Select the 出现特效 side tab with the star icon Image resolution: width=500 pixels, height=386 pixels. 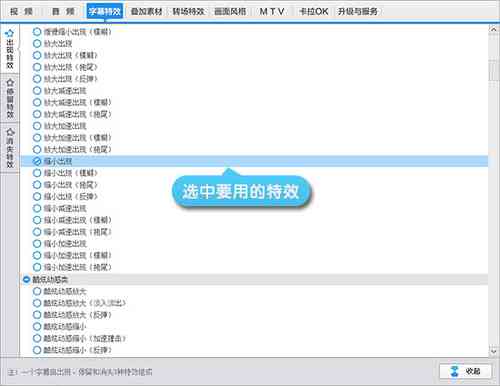coord(10,49)
